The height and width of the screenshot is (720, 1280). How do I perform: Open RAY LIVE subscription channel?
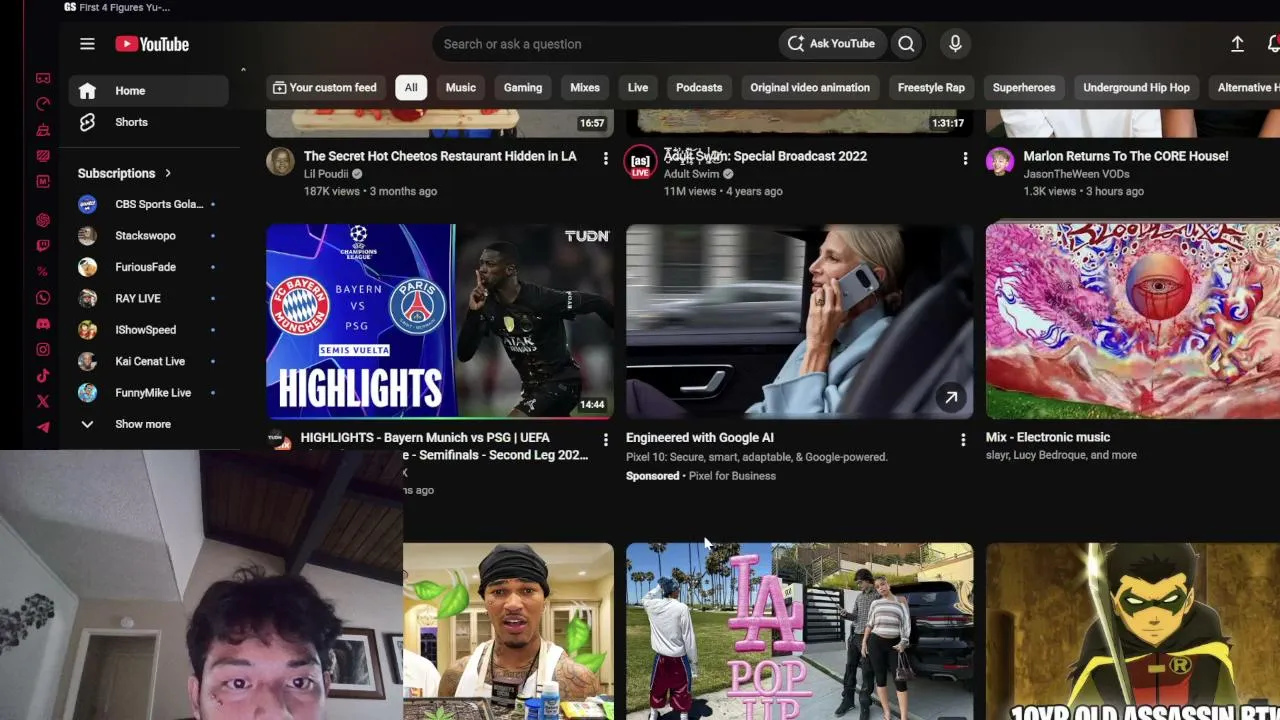(x=149, y=298)
